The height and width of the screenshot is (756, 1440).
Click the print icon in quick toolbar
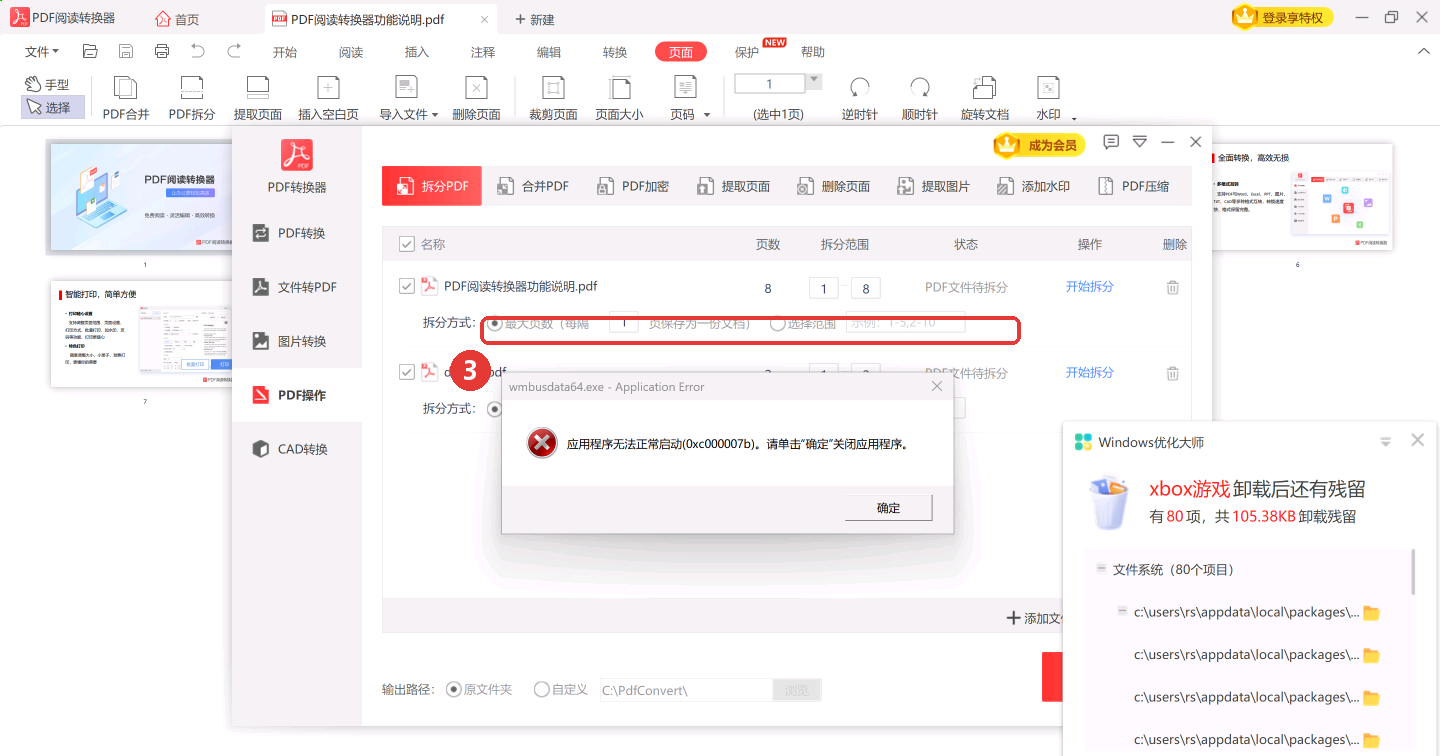[162, 52]
